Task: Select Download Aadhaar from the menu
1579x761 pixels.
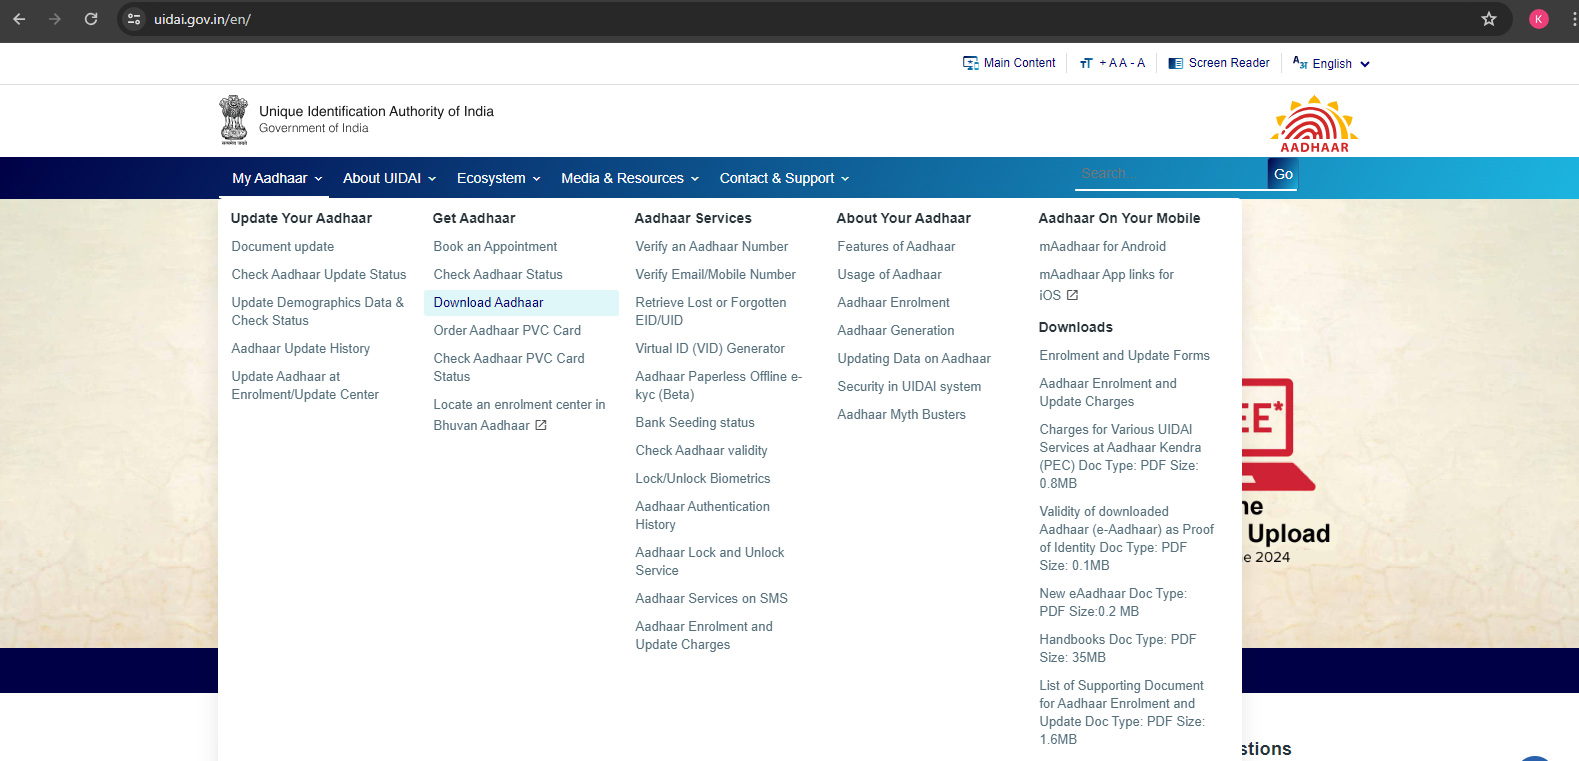Action: pyautogui.click(x=488, y=302)
